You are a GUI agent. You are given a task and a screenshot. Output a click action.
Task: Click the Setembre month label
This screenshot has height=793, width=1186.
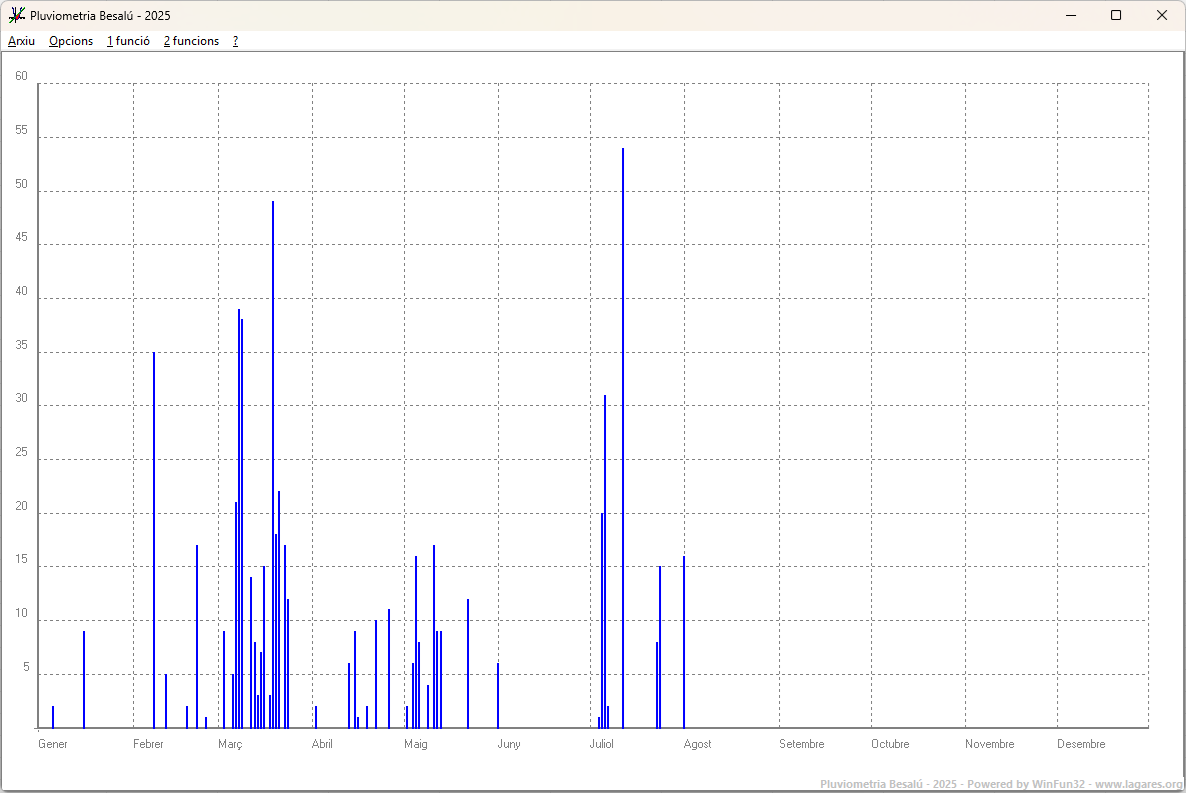click(x=802, y=744)
